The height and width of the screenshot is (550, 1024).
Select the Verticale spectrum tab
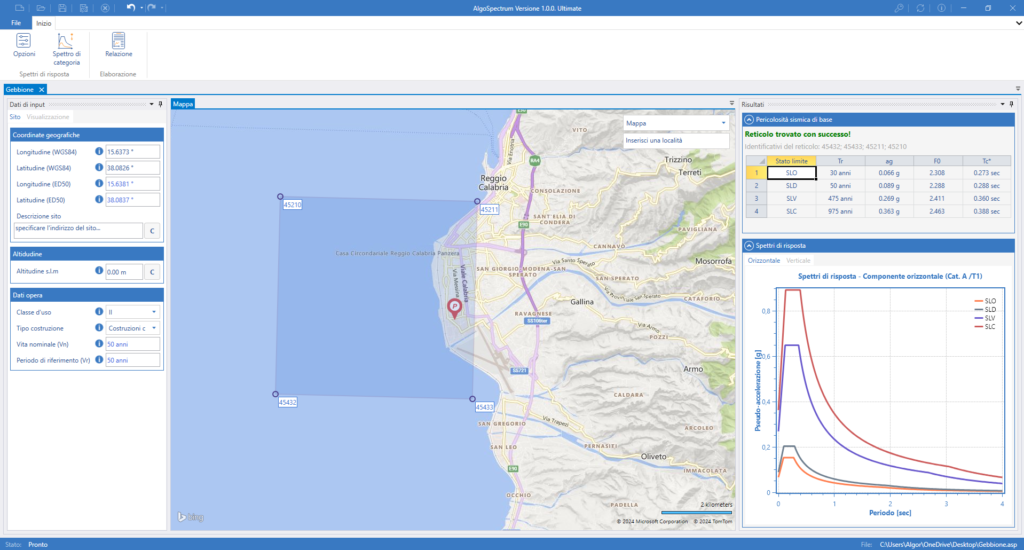click(x=798, y=260)
